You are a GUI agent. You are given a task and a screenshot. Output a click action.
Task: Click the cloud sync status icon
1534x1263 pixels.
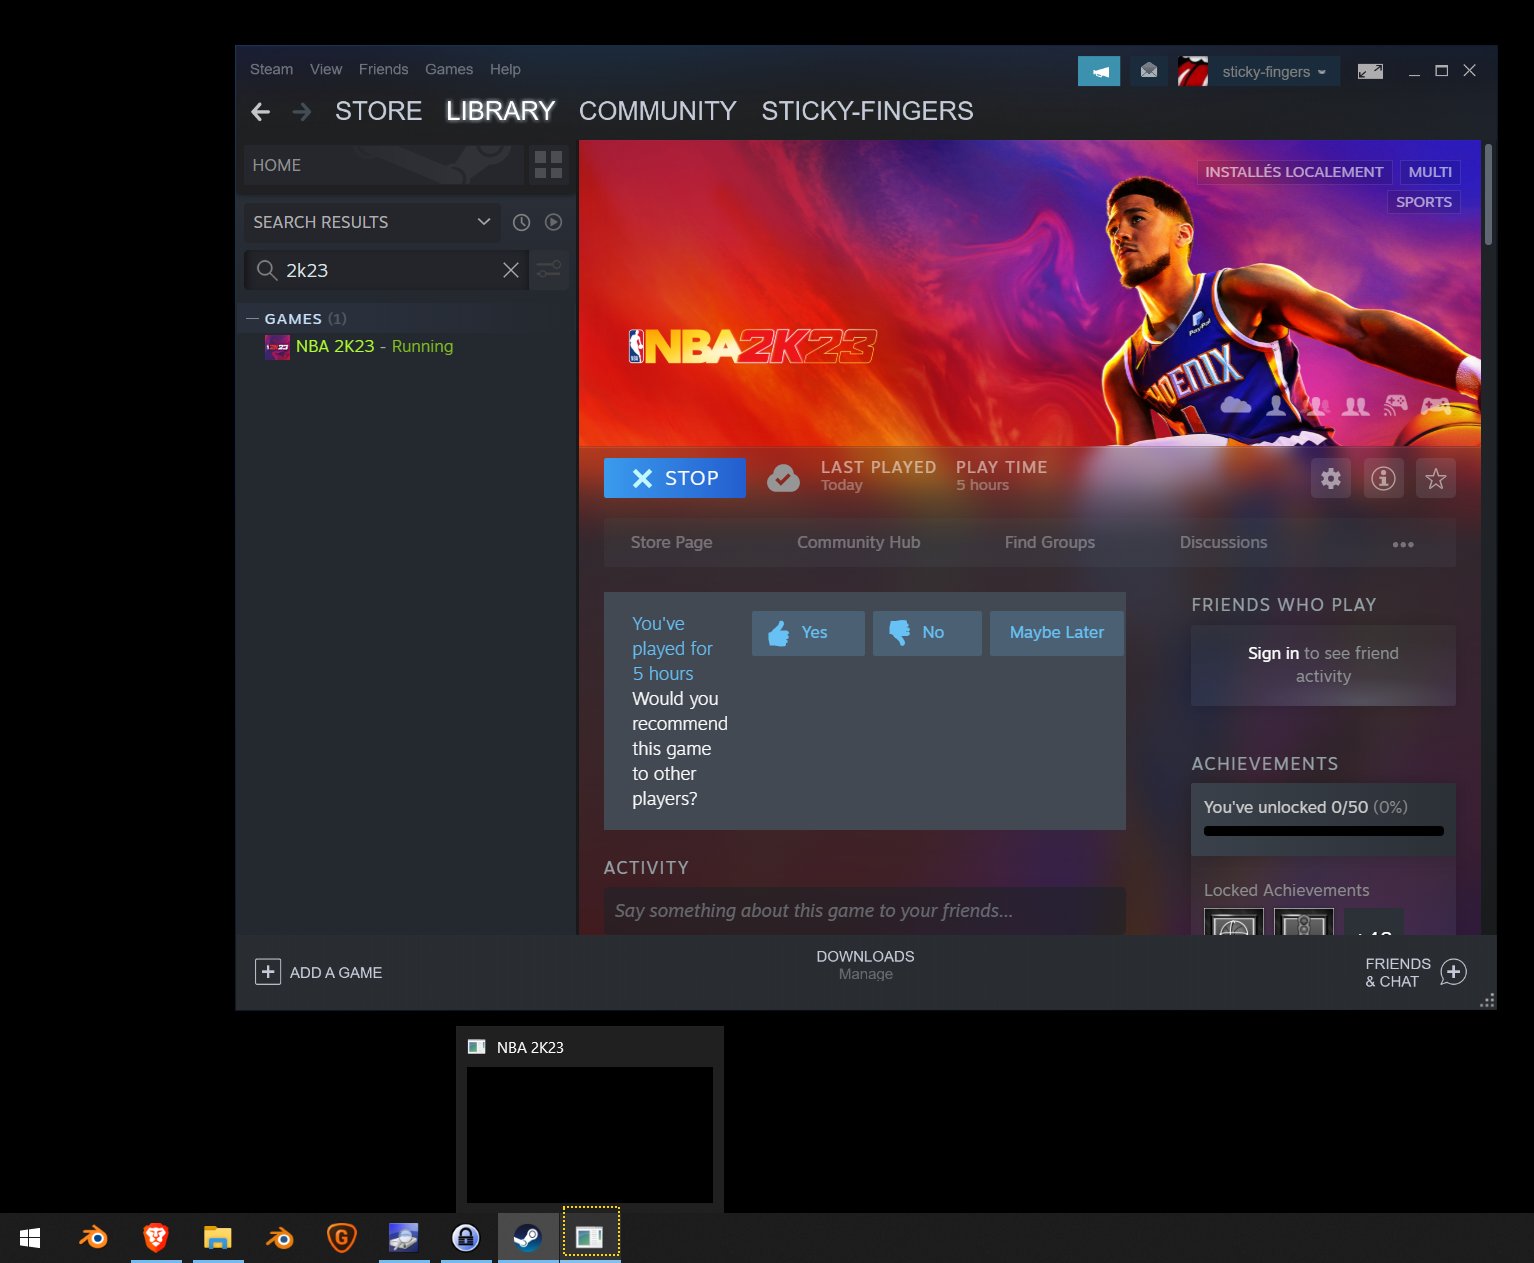click(x=783, y=479)
